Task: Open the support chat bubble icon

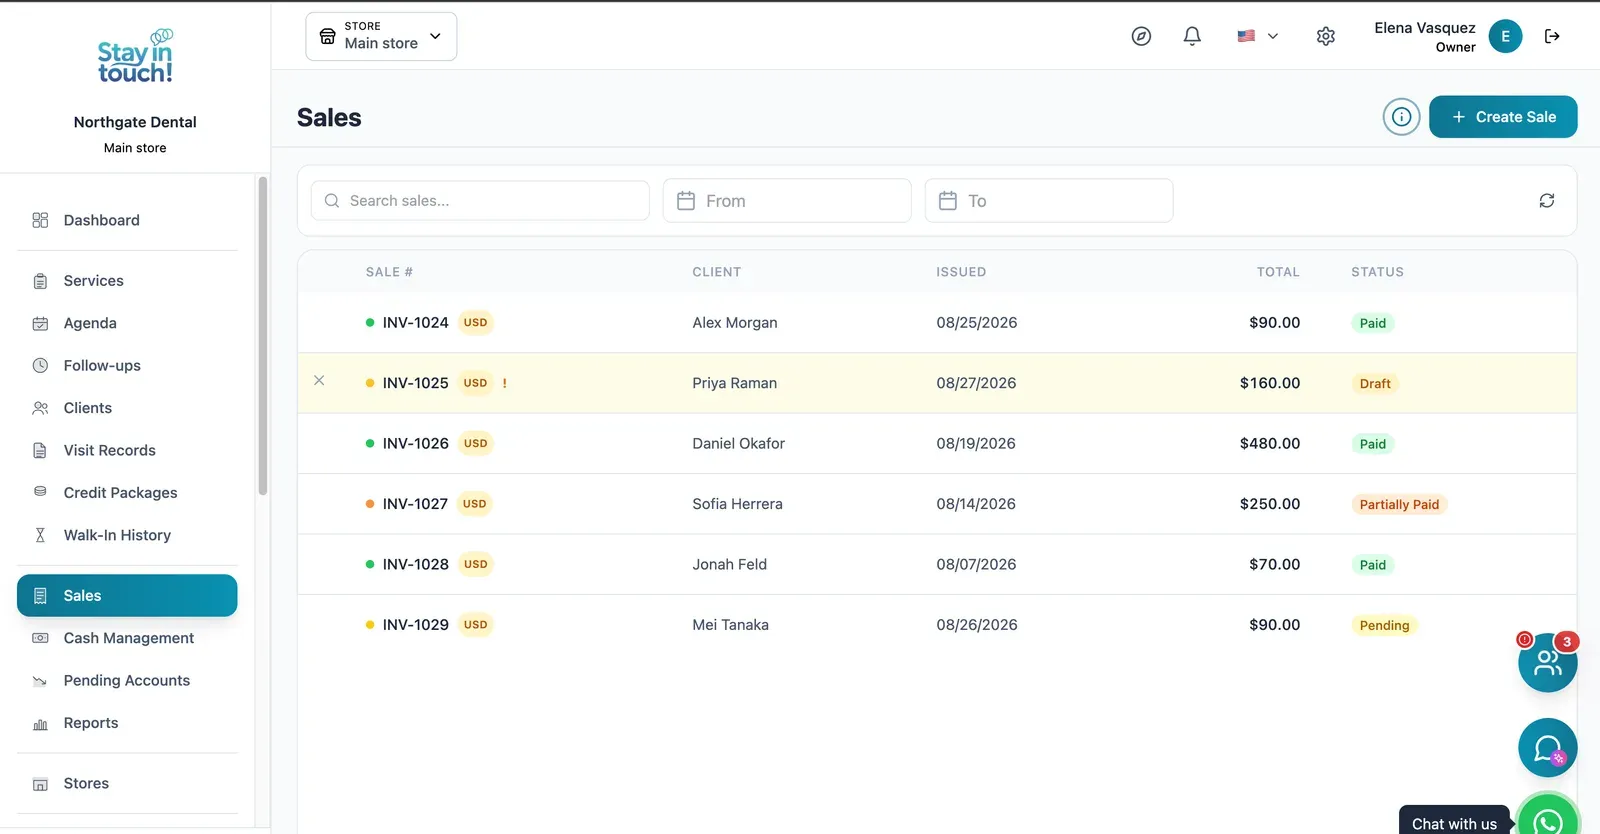Action: (1547, 748)
